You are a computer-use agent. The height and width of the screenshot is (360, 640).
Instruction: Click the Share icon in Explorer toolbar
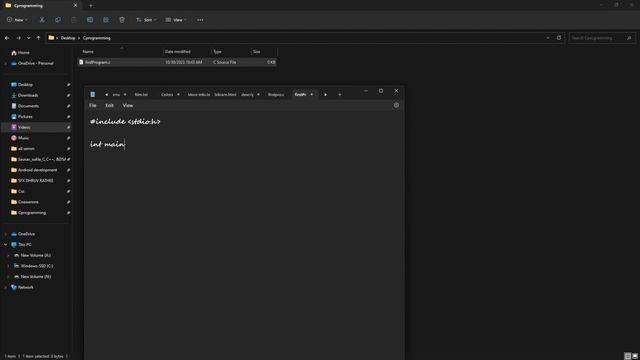[x=106, y=20]
